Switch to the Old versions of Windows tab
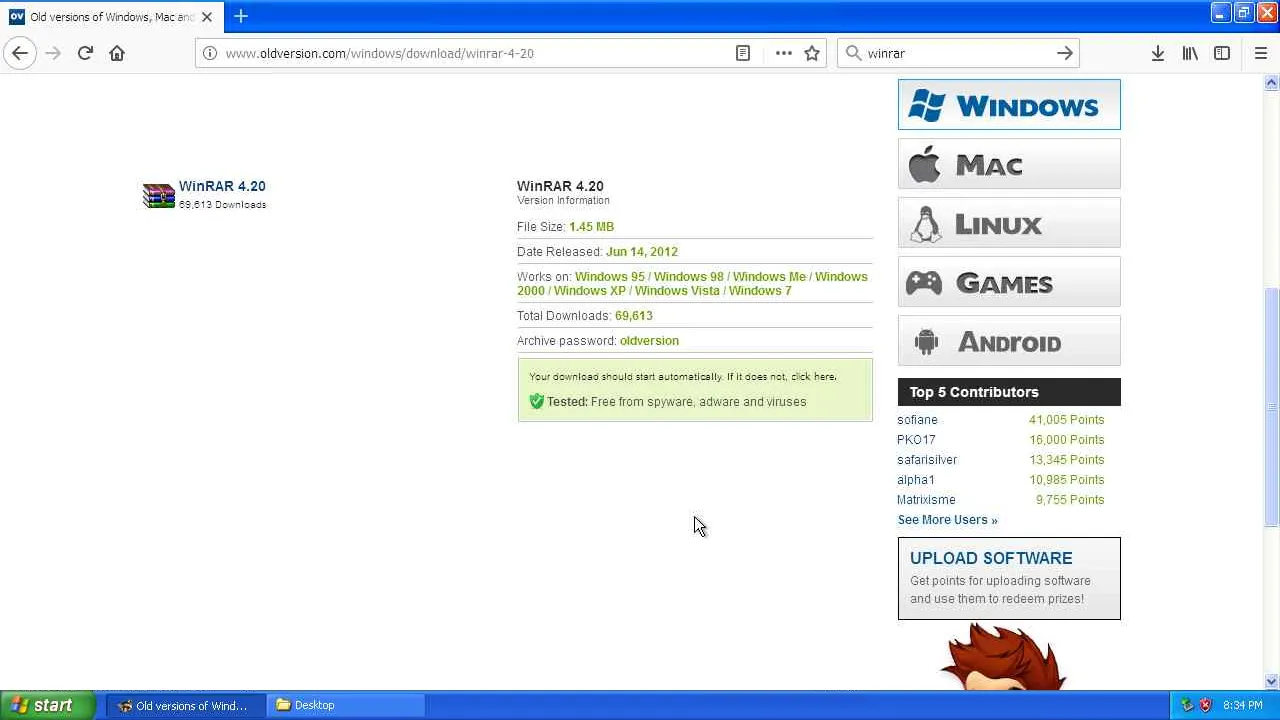 click(112, 17)
